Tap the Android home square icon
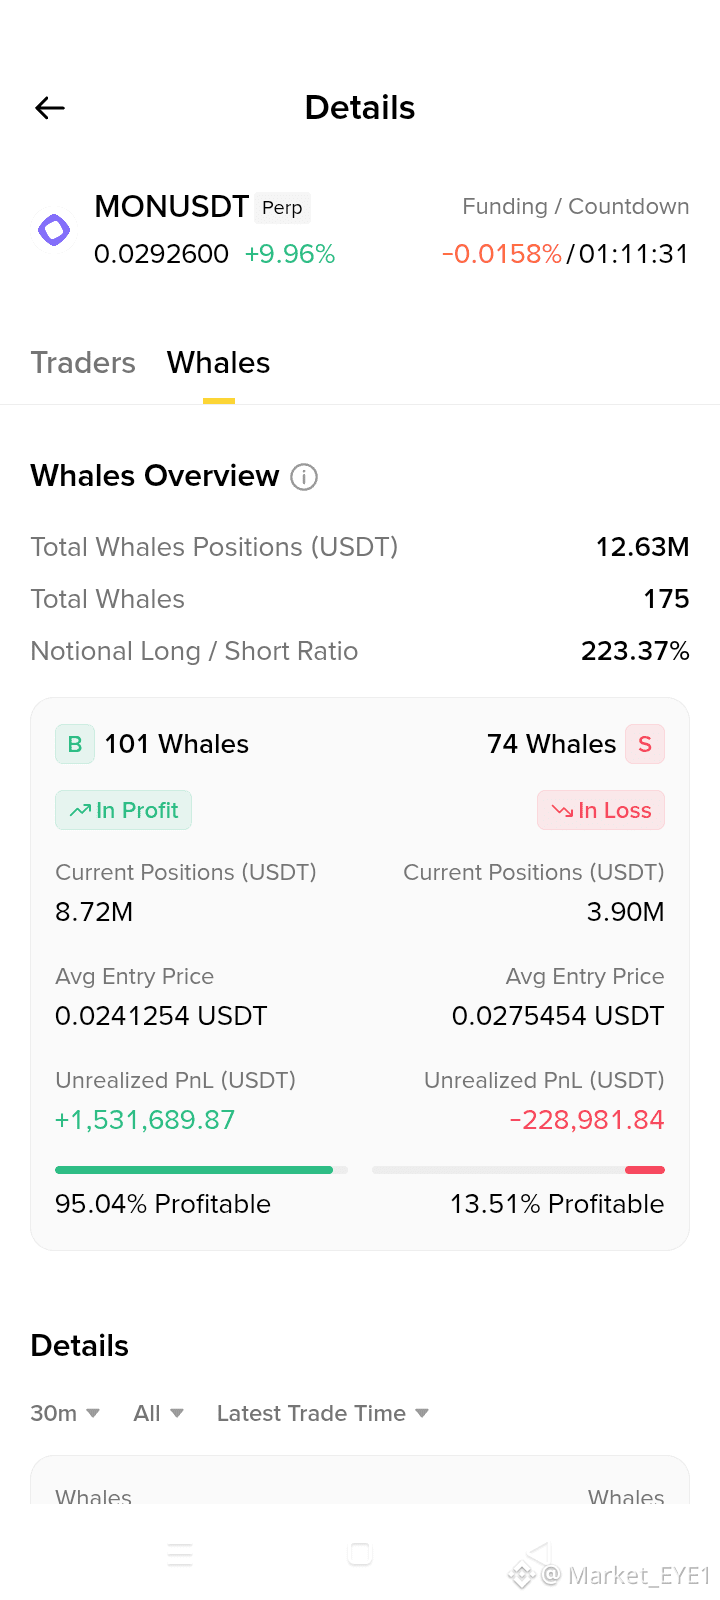 pos(360,1554)
